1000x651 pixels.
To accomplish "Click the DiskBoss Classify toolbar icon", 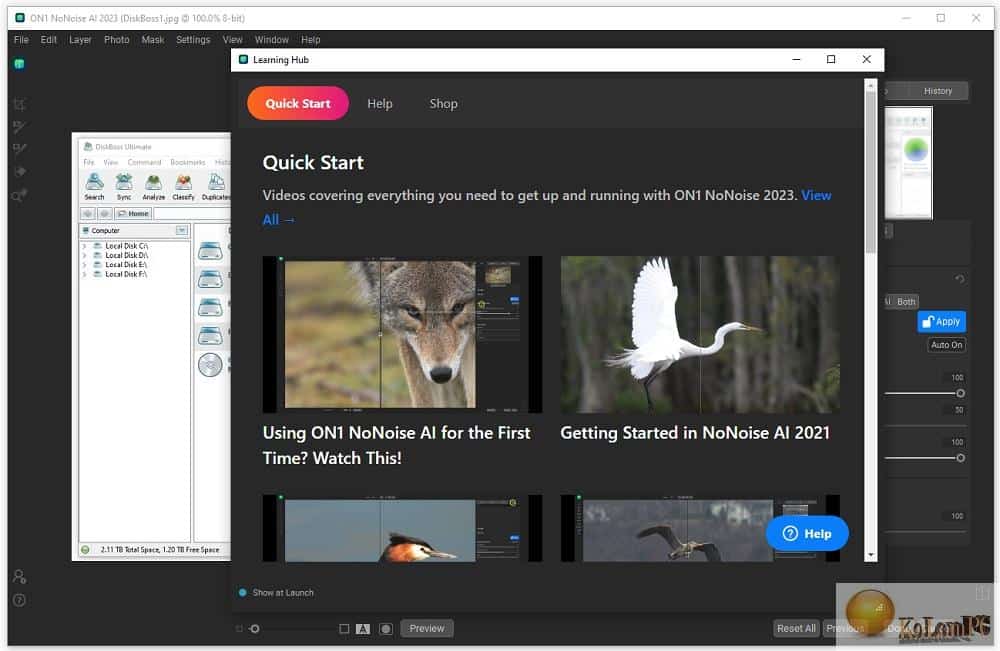I will coord(183,186).
